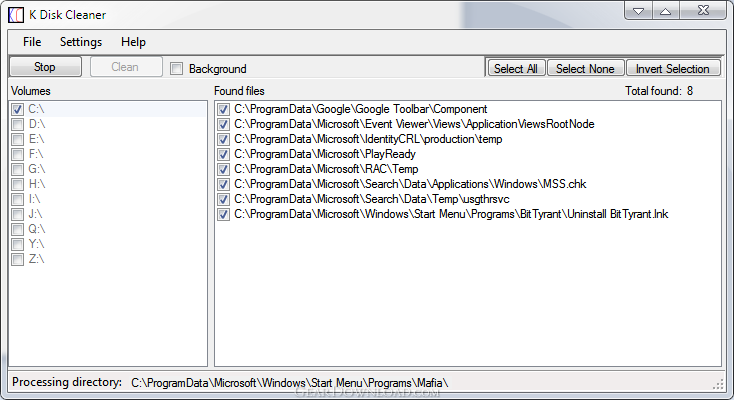Uncheck the MSS.chk file checkbox

coord(224,185)
